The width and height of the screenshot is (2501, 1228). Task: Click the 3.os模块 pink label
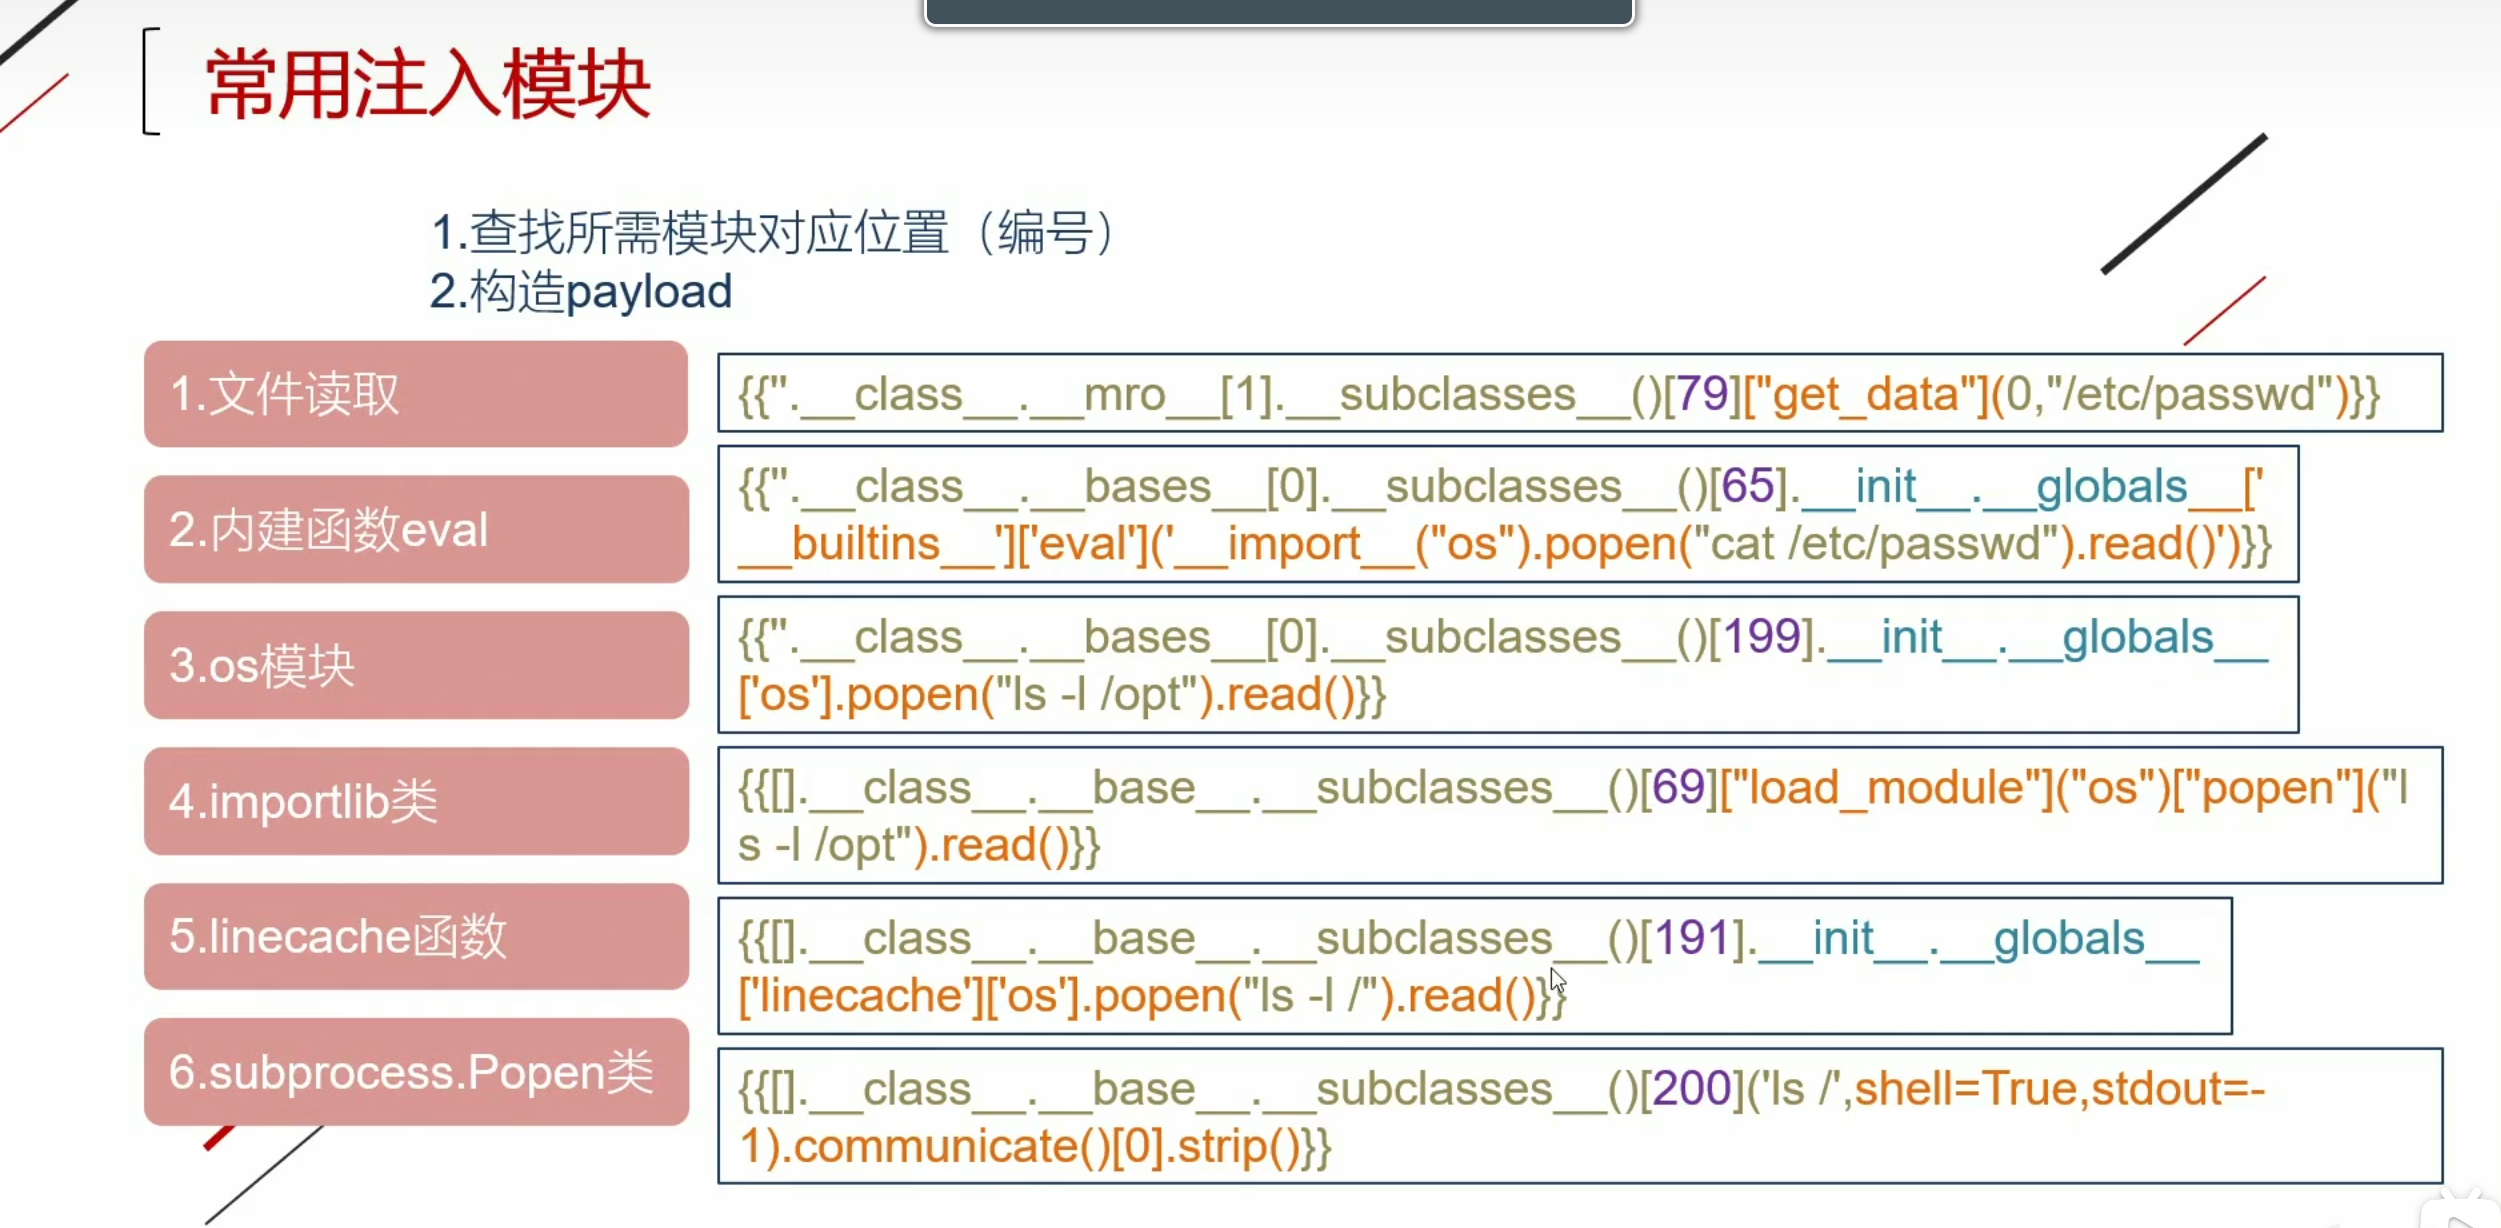pyautogui.click(x=415, y=665)
